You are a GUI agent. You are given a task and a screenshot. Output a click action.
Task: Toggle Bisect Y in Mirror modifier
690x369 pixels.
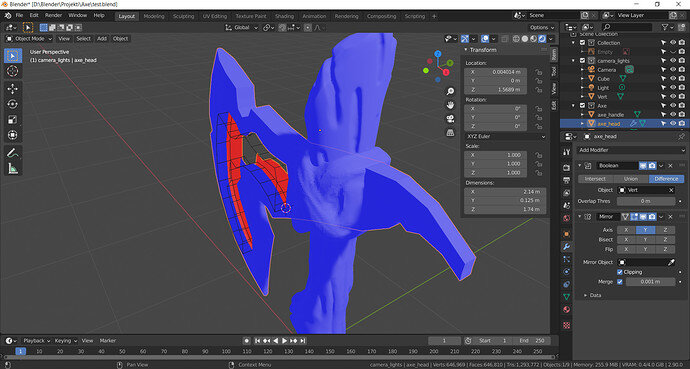point(646,240)
